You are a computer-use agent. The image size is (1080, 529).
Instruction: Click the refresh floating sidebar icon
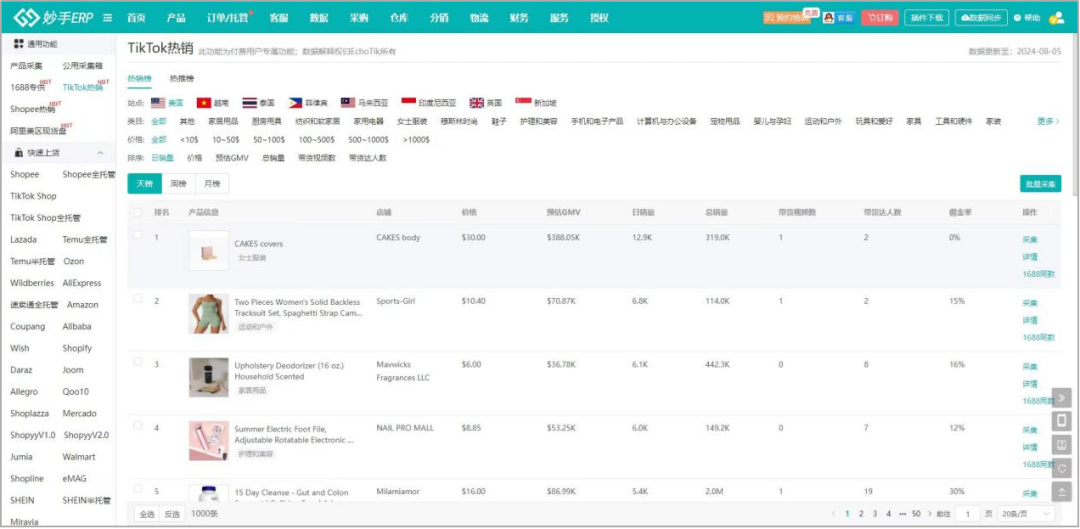tap(1061, 468)
